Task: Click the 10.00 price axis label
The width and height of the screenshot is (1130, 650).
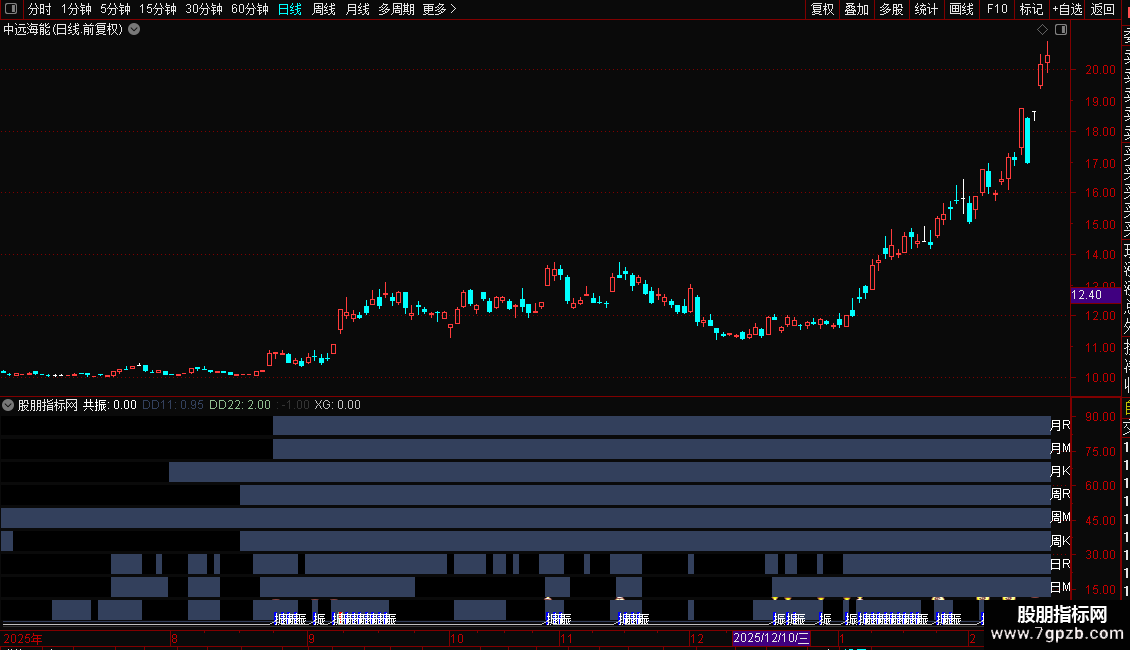Action: [1100, 378]
